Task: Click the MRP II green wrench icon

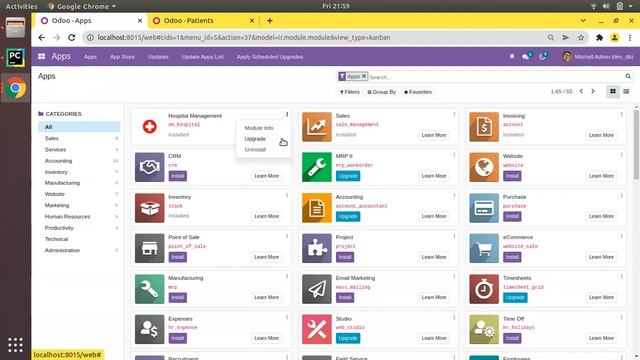Action: tap(317, 167)
